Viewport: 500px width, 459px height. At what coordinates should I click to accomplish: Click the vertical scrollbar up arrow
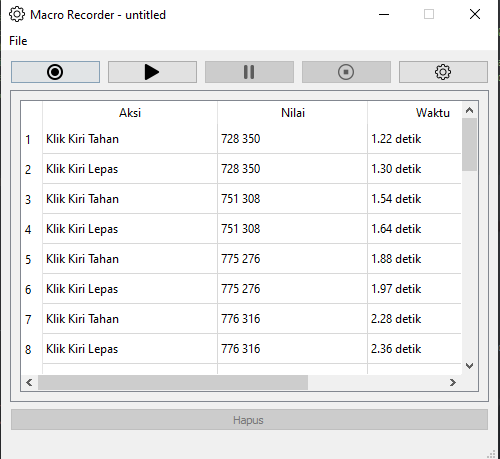coord(470,110)
